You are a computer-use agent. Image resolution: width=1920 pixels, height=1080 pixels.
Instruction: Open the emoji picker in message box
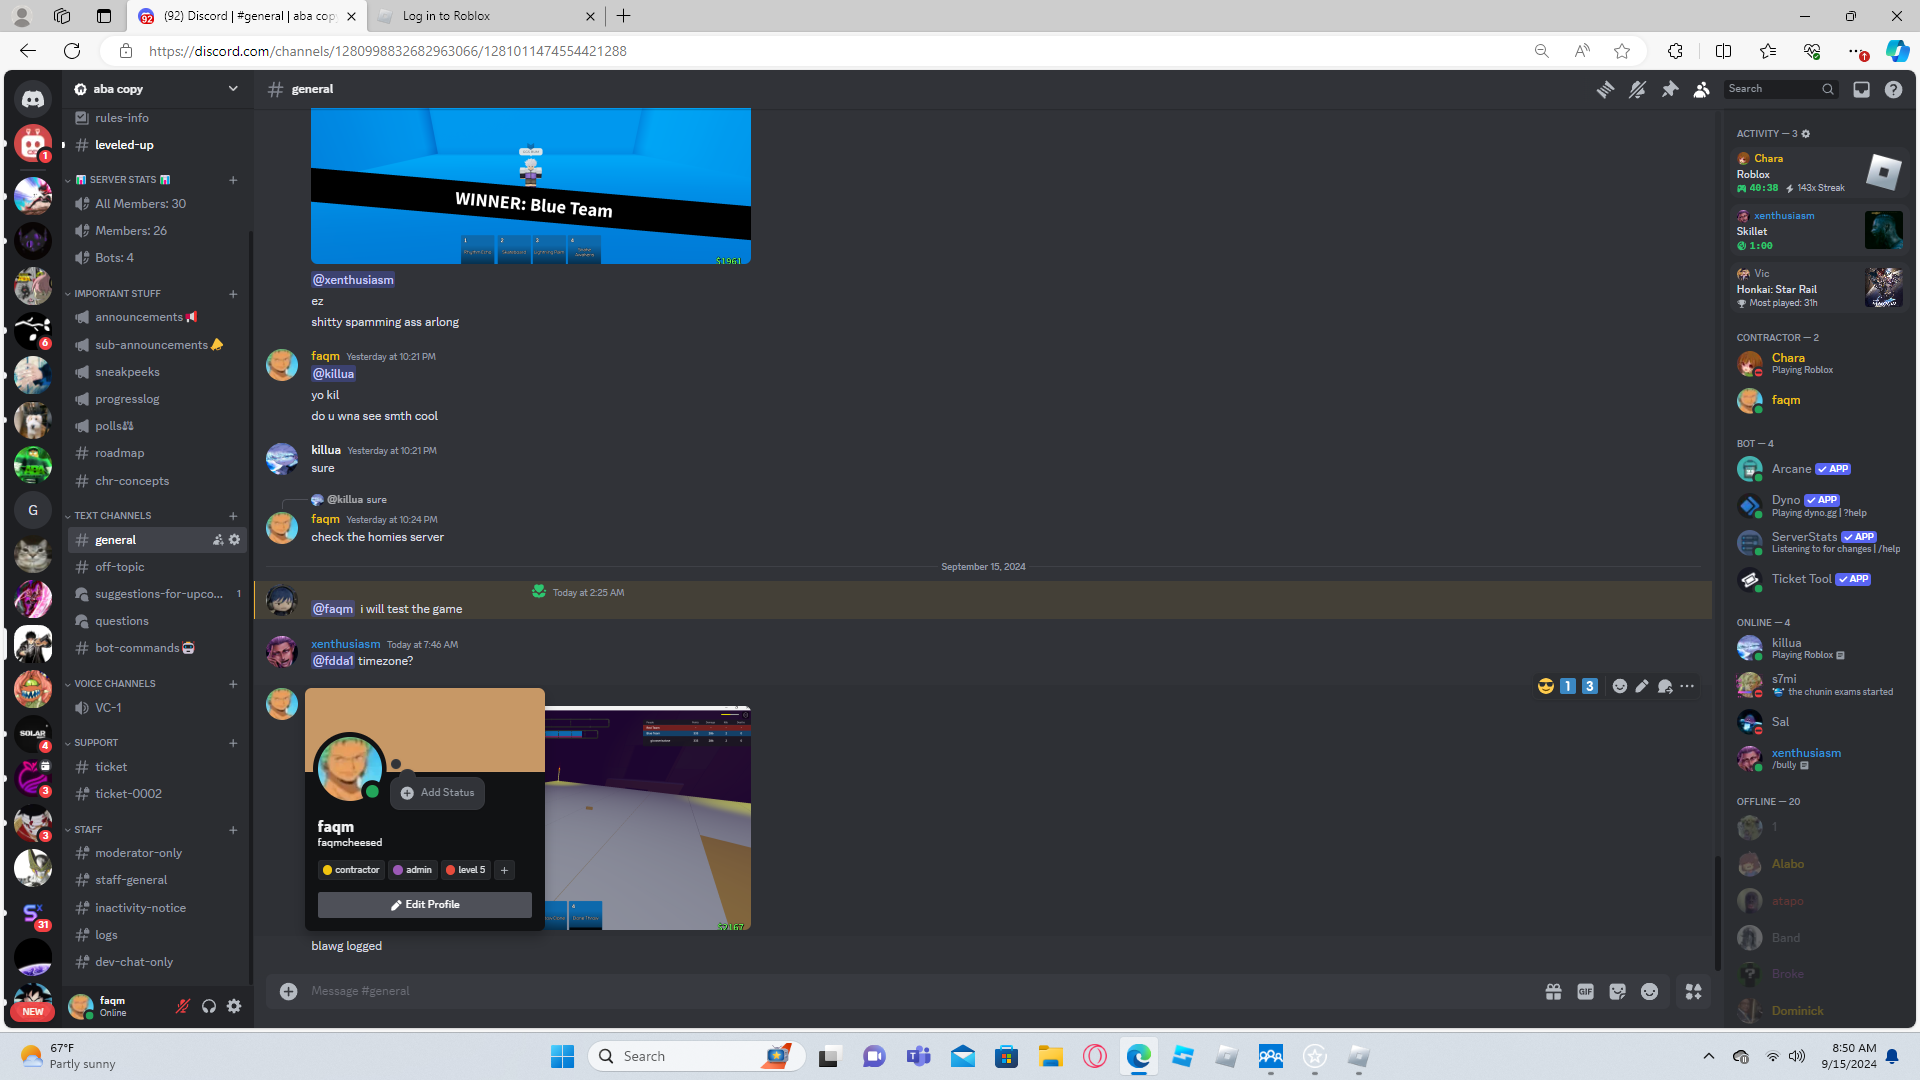(1649, 991)
